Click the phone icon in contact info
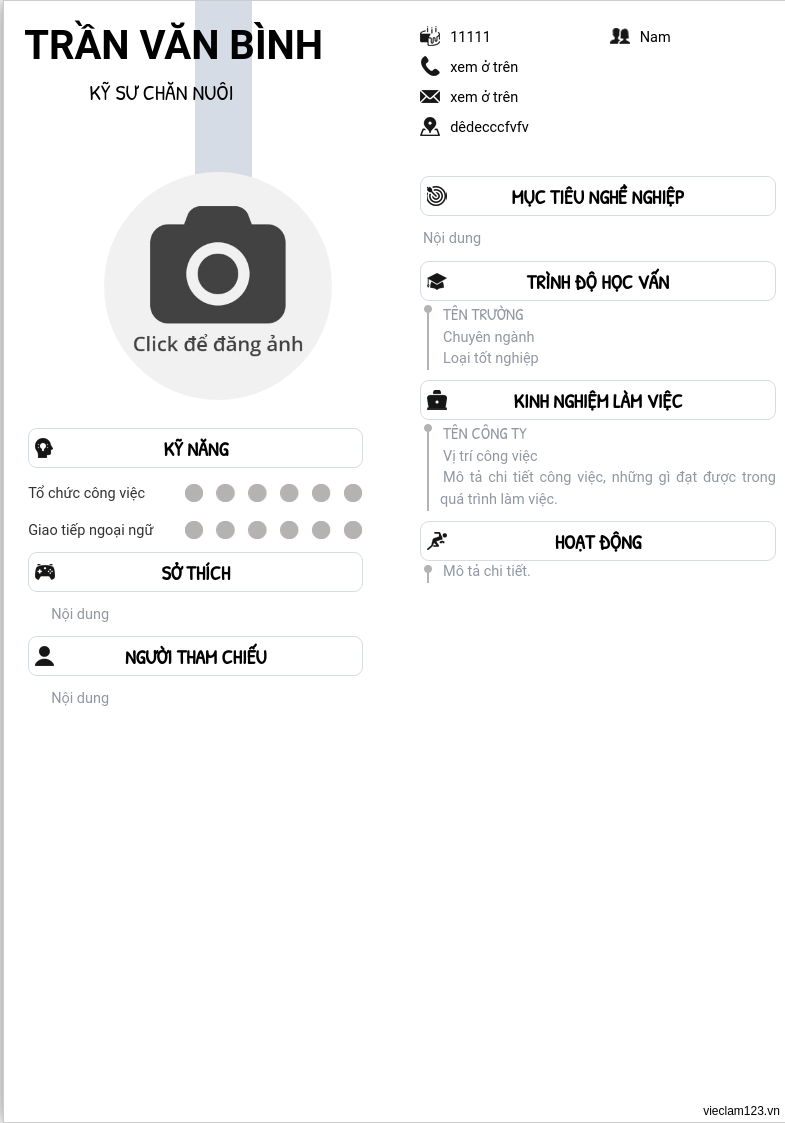The image size is (785, 1123). coord(430,67)
